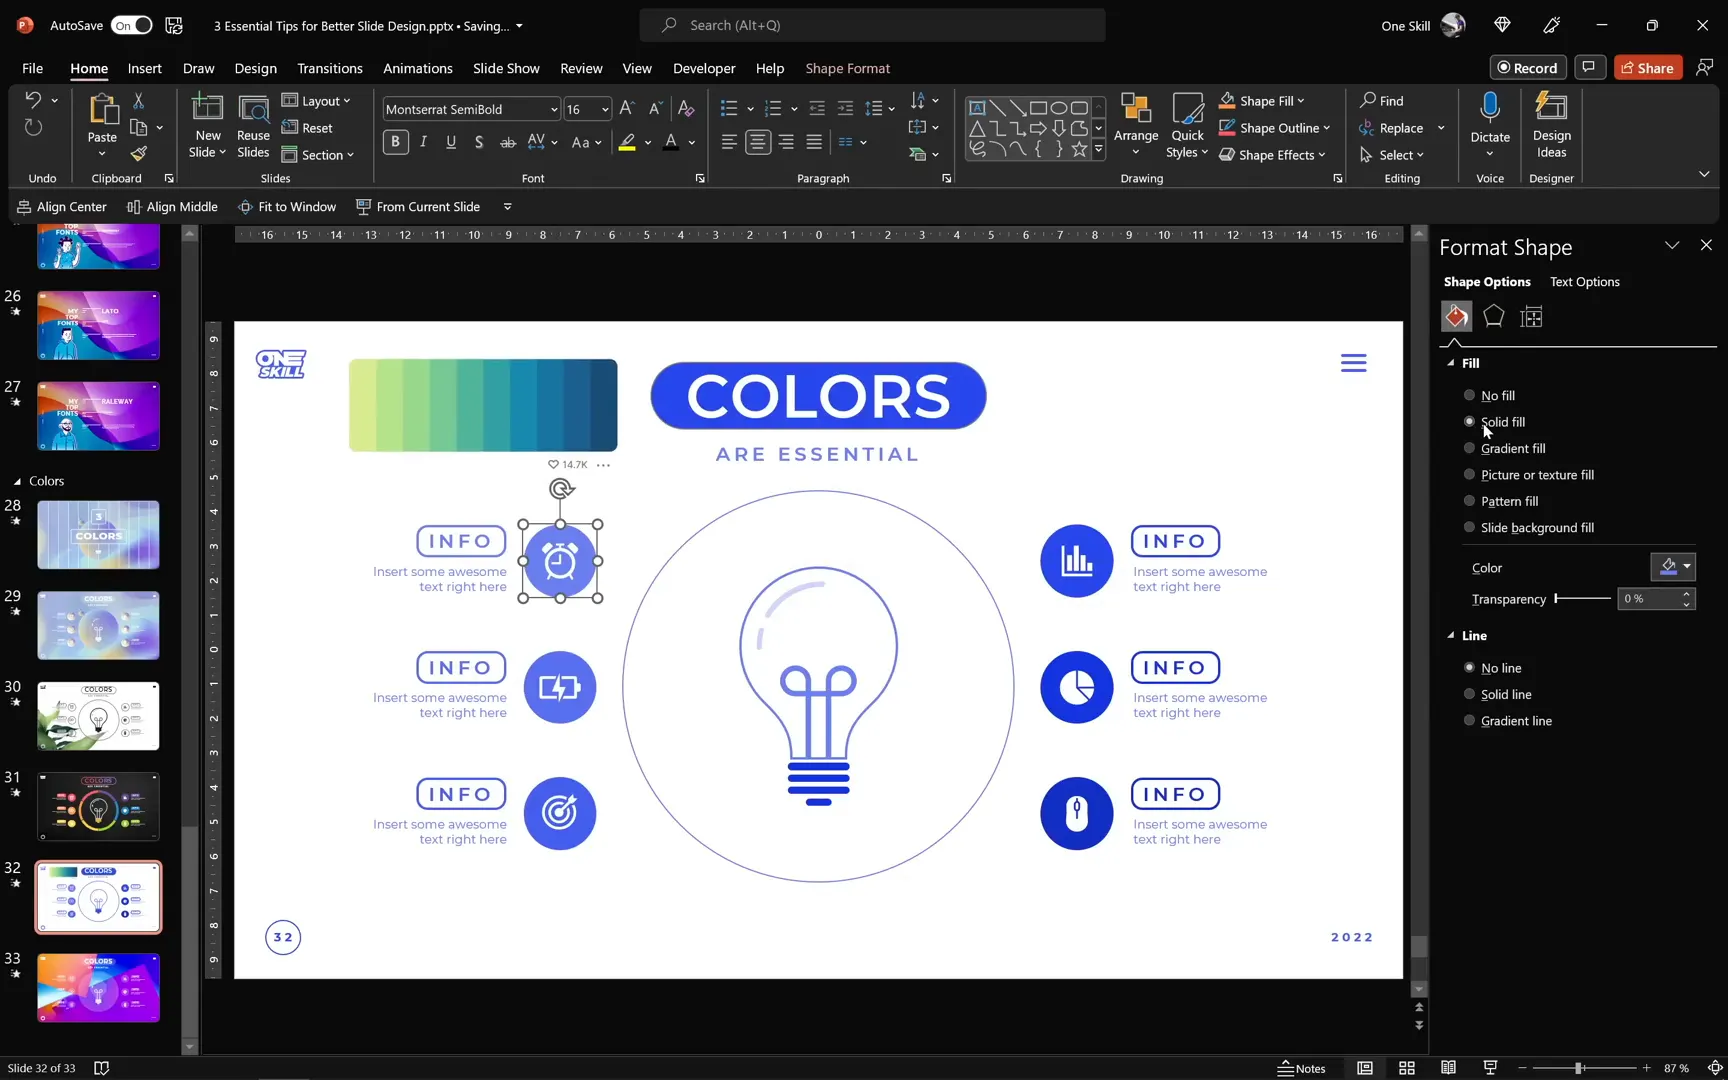Apply strikethrough formatting
This screenshot has height=1080, width=1728.
click(x=508, y=142)
